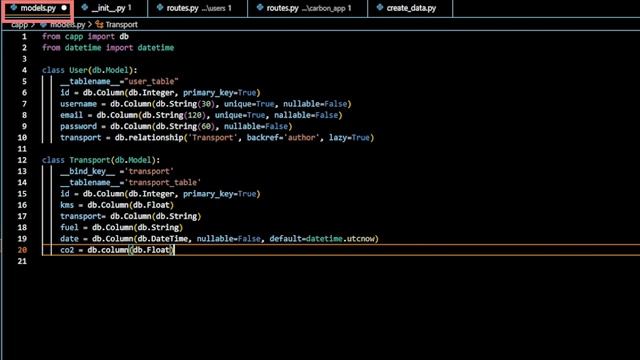The height and width of the screenshot is (360, 640).
Task: Open the create_data.py tab
Action: coord(411,8)
